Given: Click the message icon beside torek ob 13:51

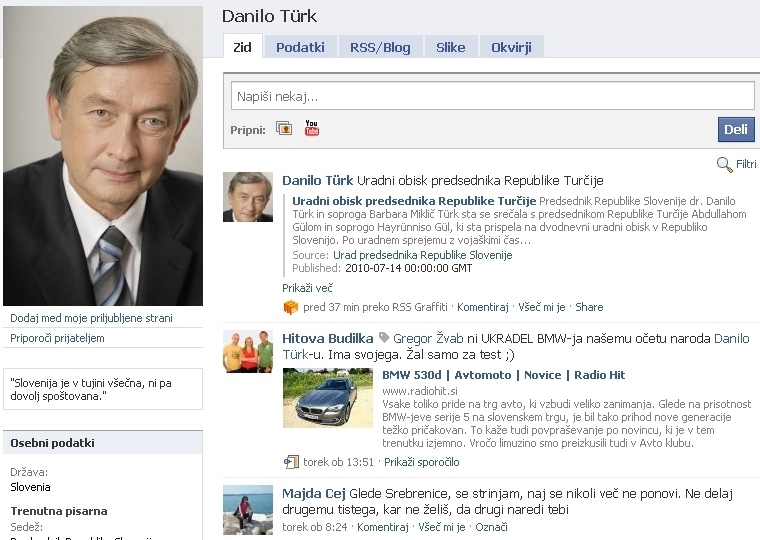Looking at the screenshot, I should 291,462.
